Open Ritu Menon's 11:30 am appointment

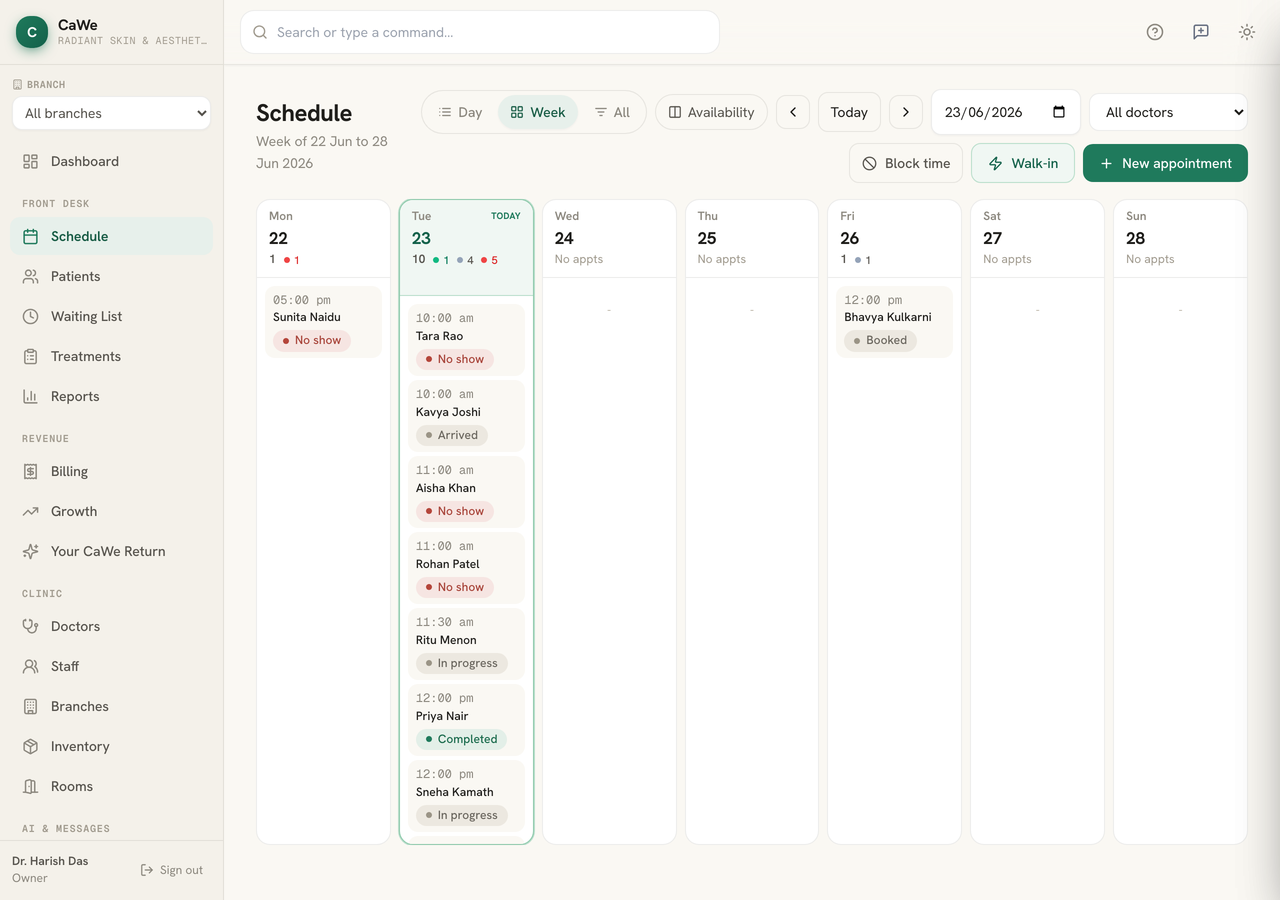point(466,644)
